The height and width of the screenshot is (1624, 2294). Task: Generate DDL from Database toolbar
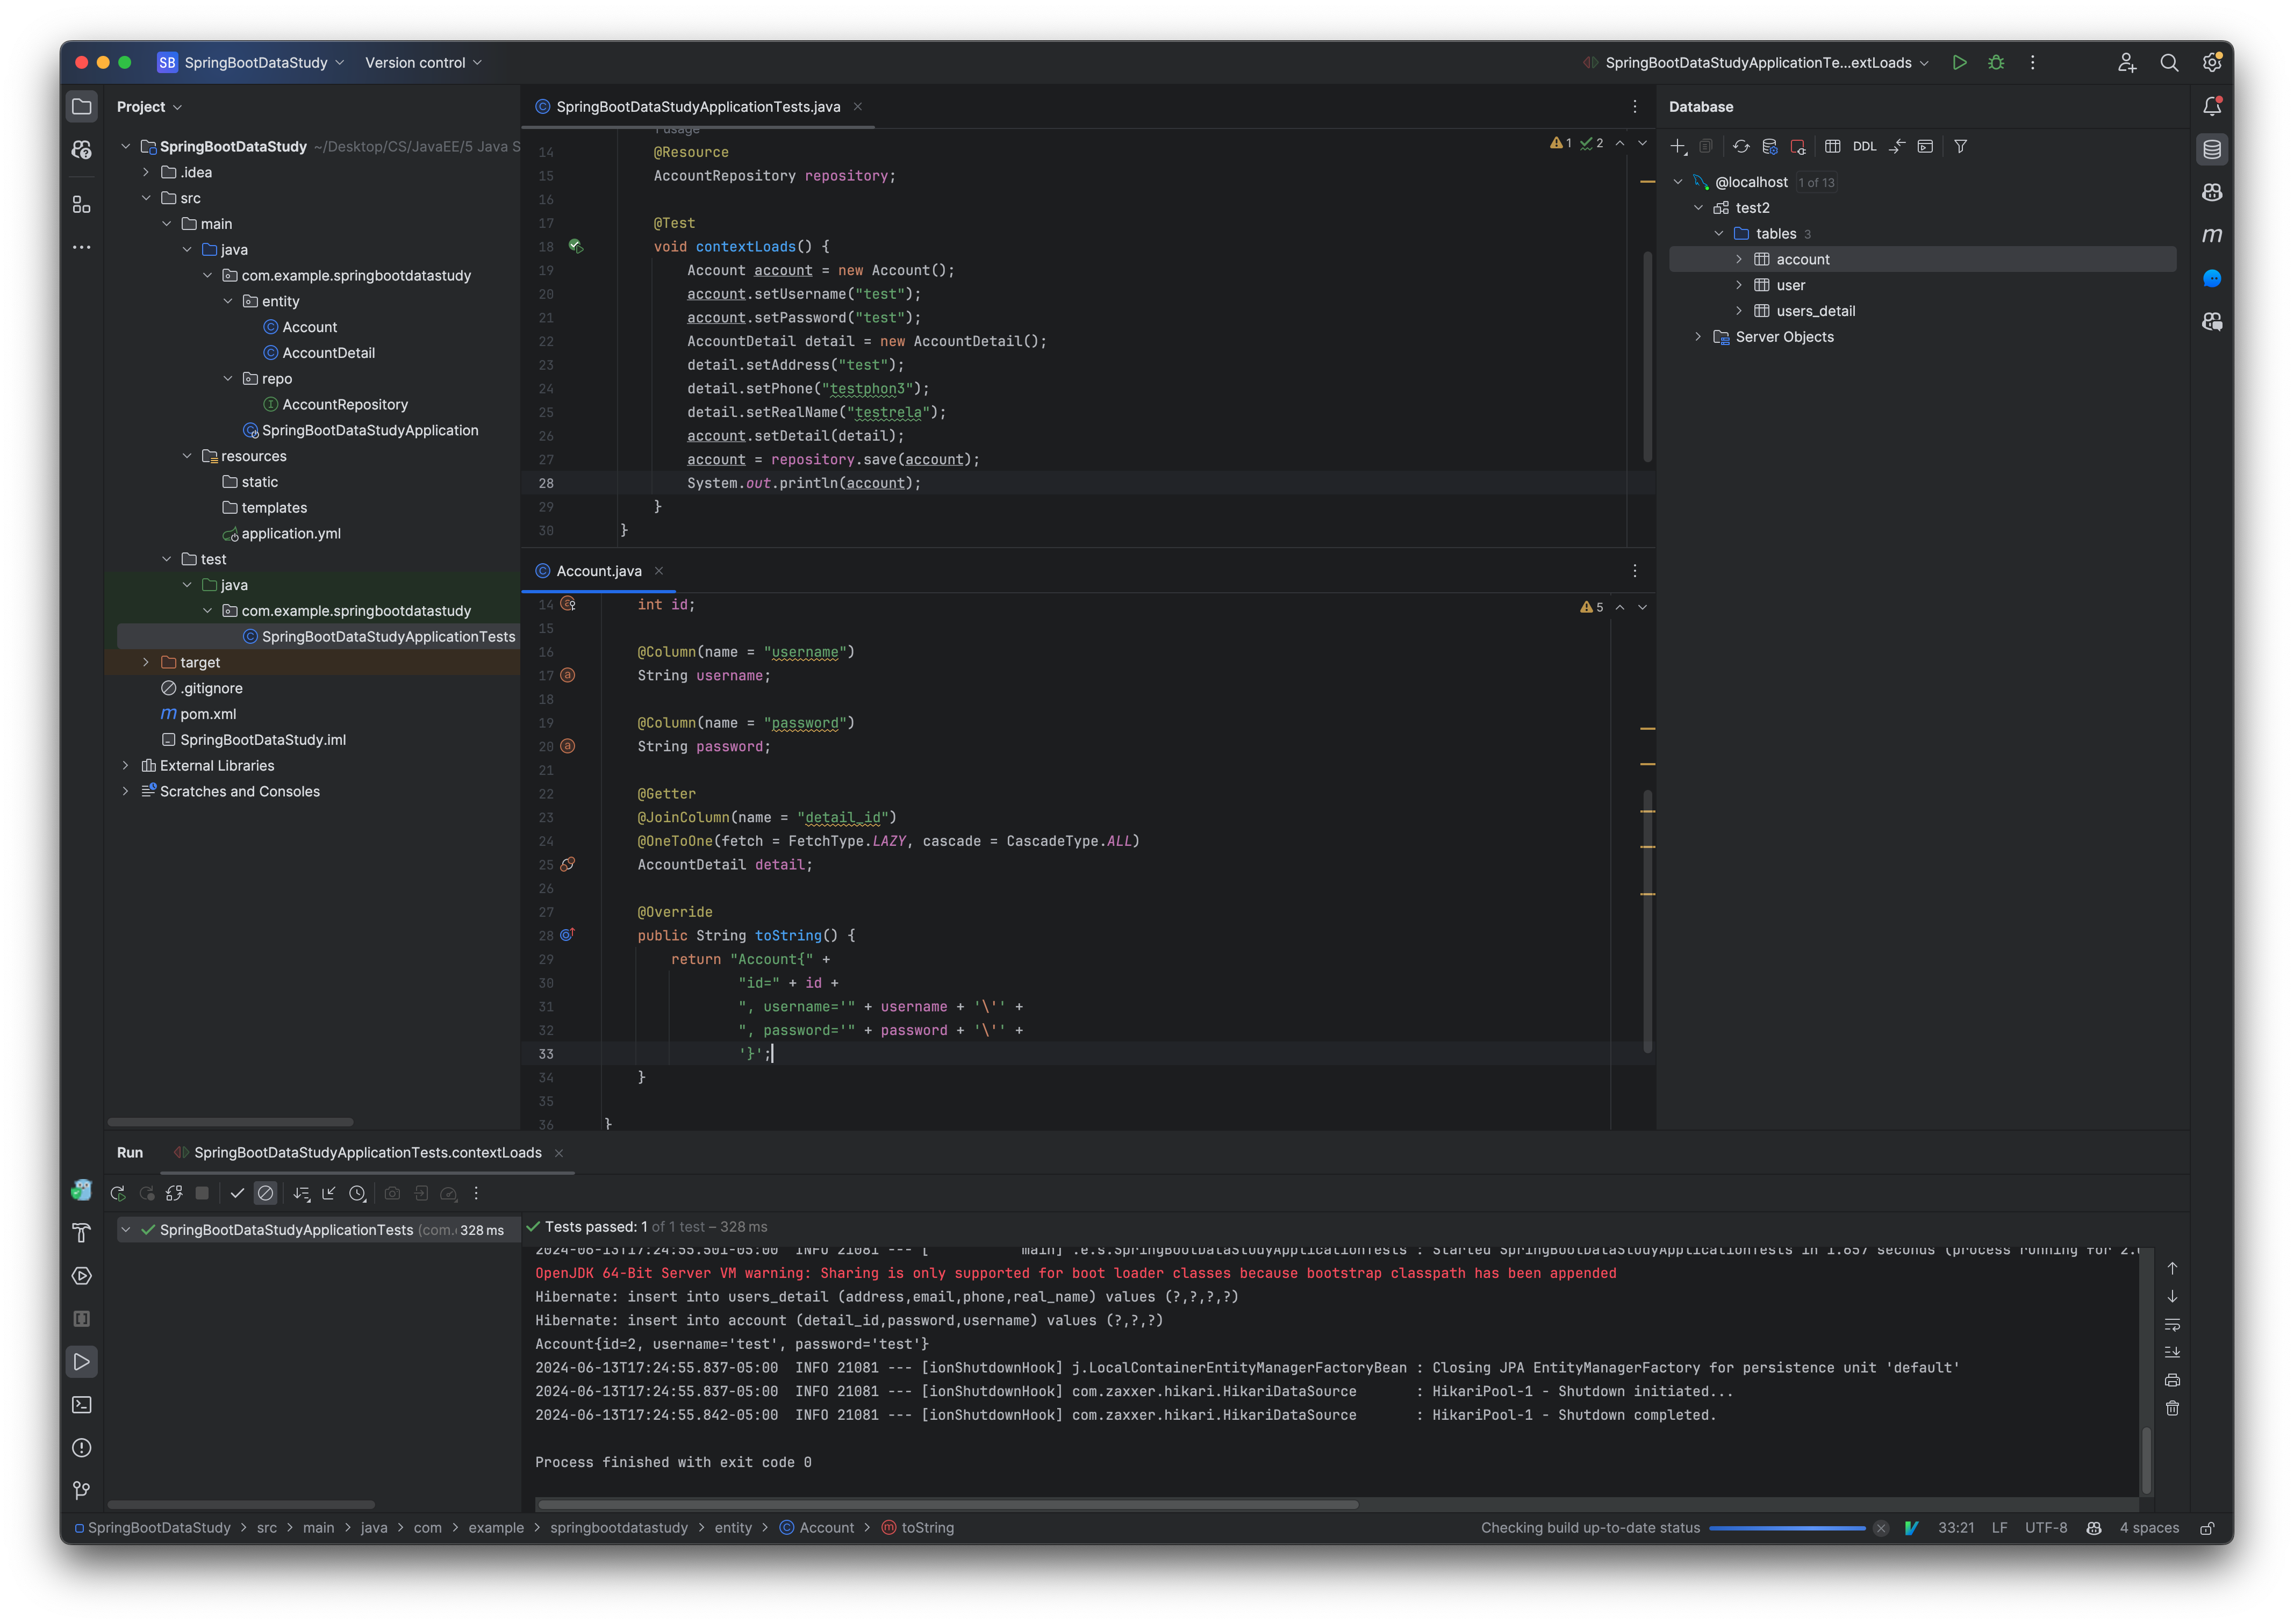[1864, 146]
